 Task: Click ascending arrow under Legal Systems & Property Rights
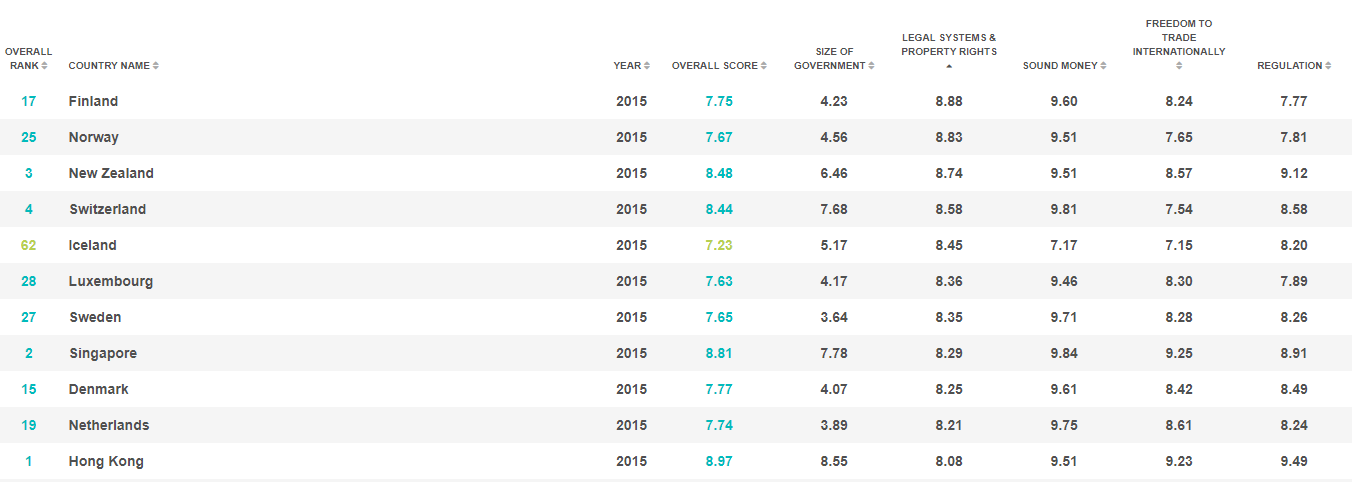coord(949,66)
